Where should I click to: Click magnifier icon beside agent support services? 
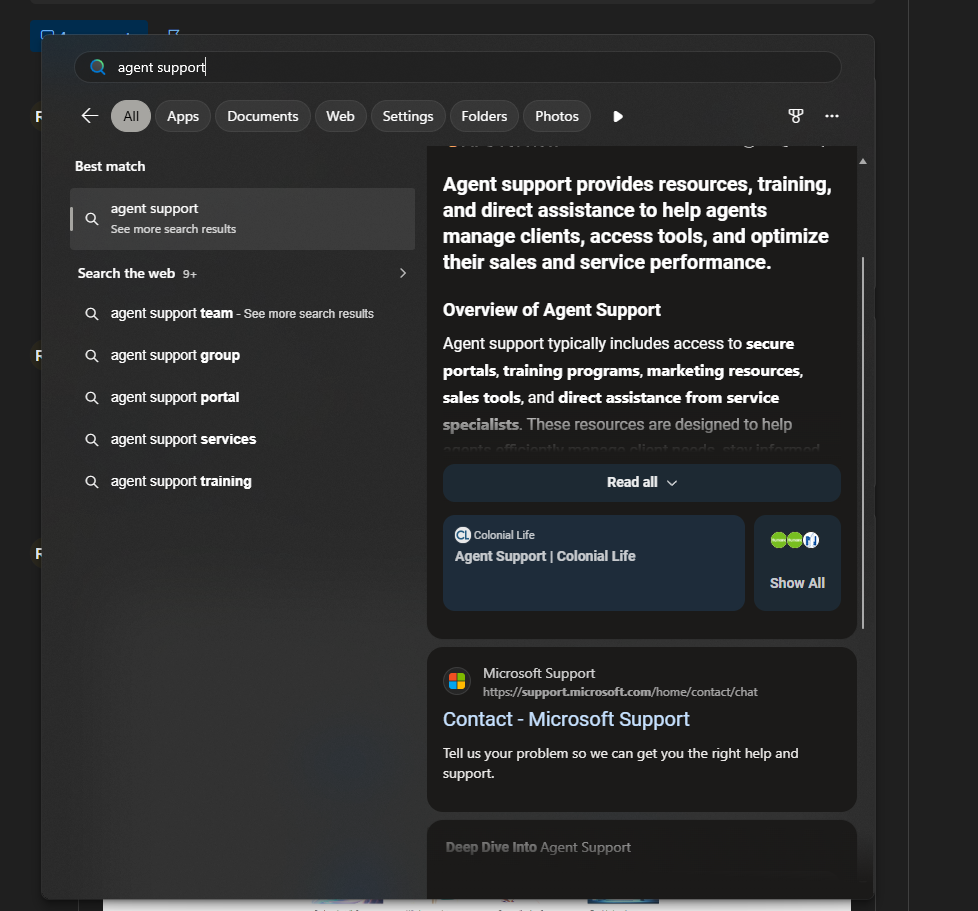[92, 440]
